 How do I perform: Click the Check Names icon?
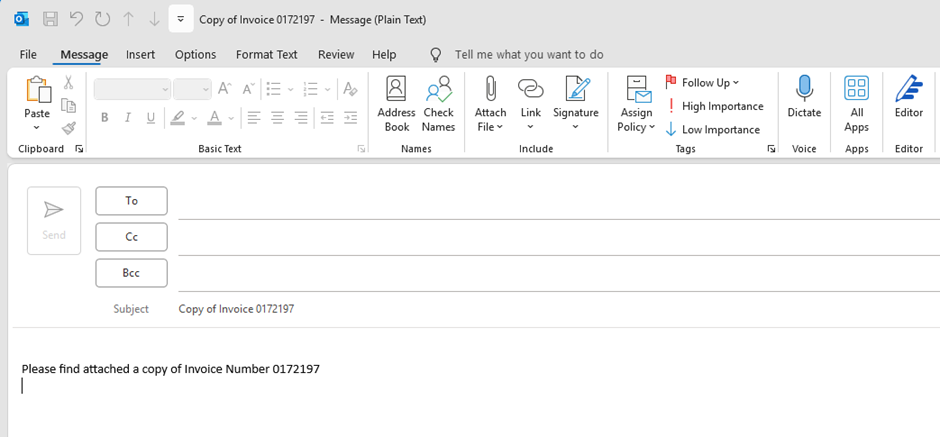coord(438,104)
